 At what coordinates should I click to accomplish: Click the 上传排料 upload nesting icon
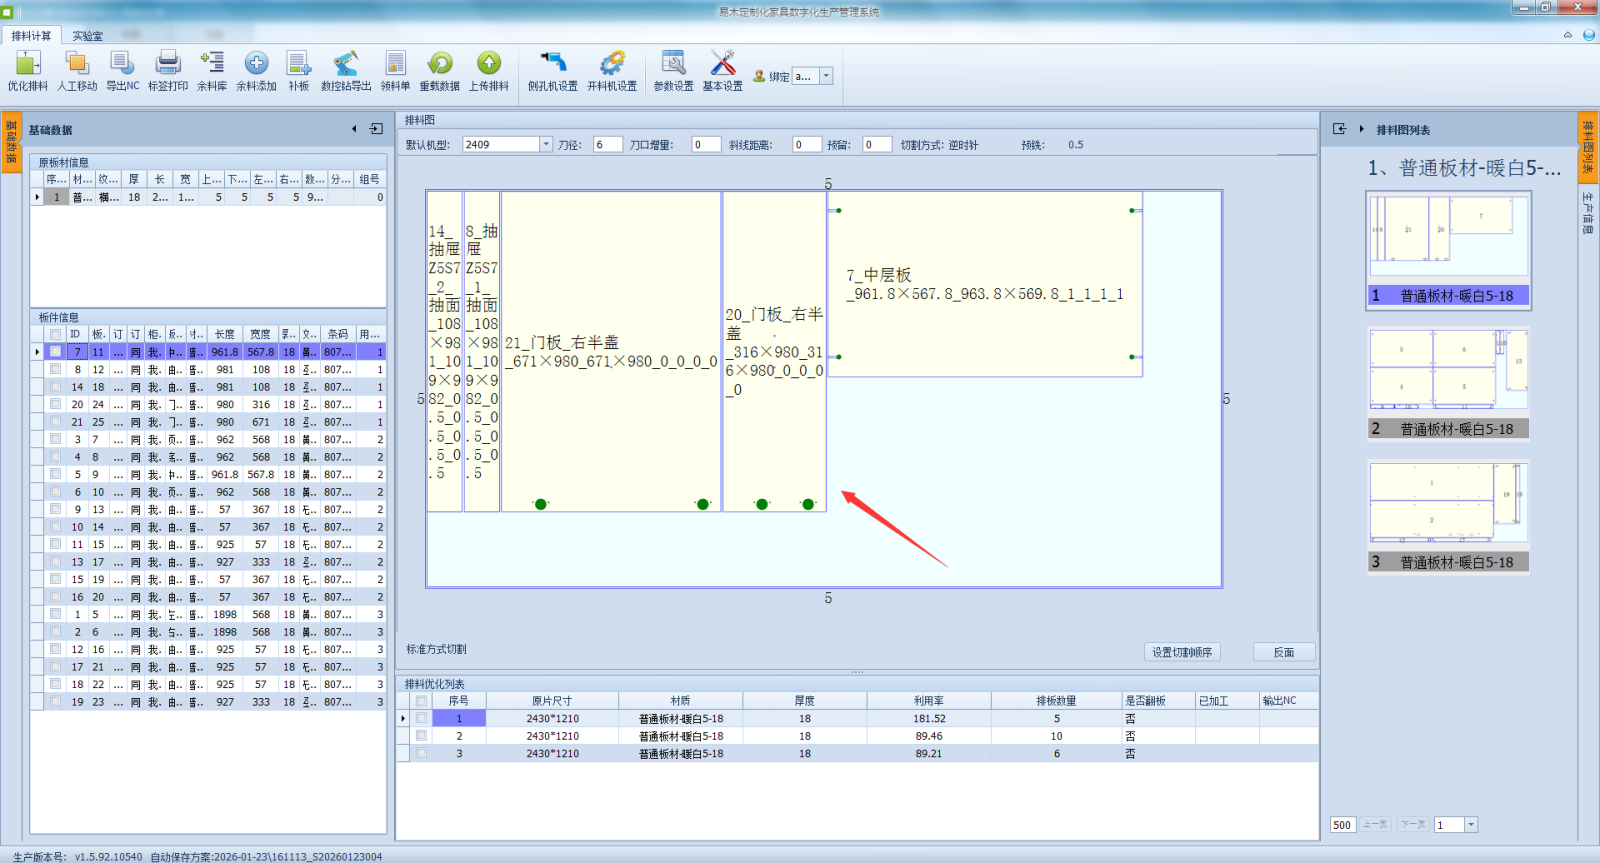point(489,70)
